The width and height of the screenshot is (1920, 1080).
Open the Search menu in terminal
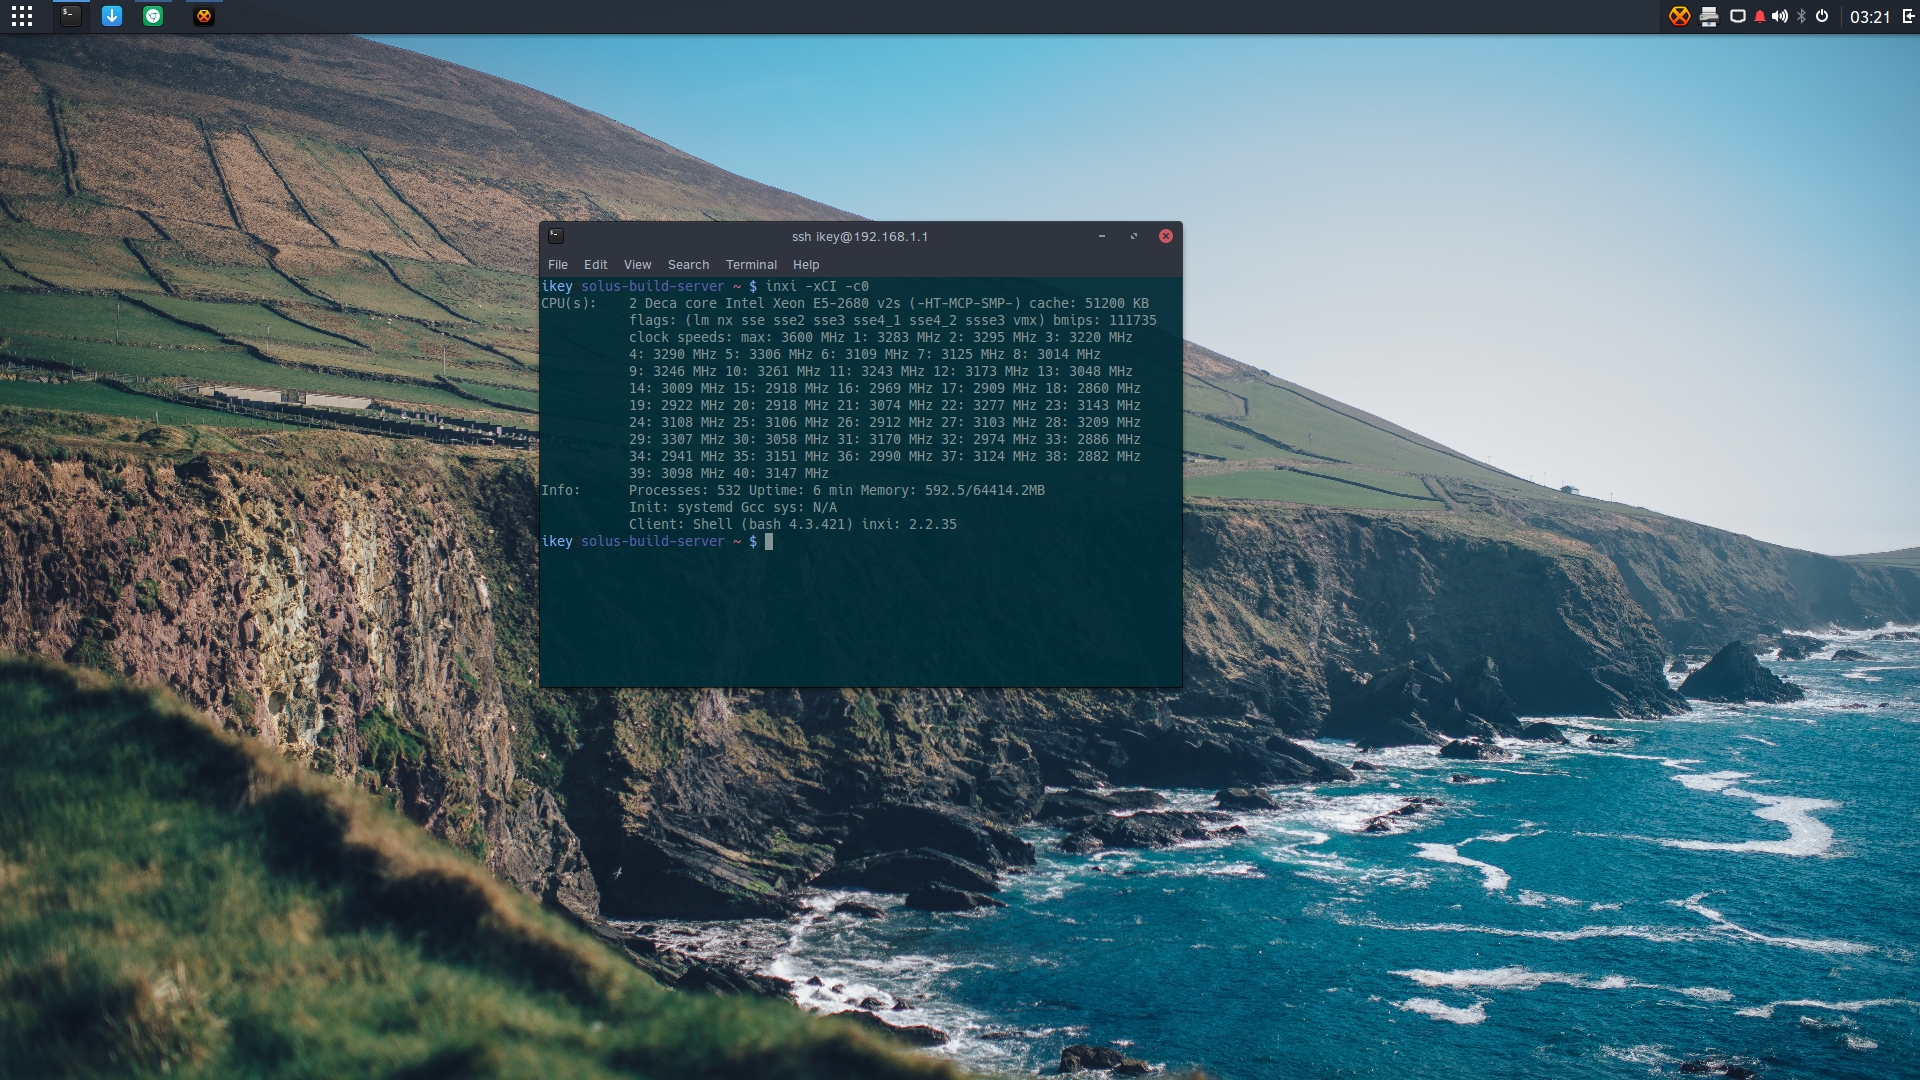click(x=688, y=265)
